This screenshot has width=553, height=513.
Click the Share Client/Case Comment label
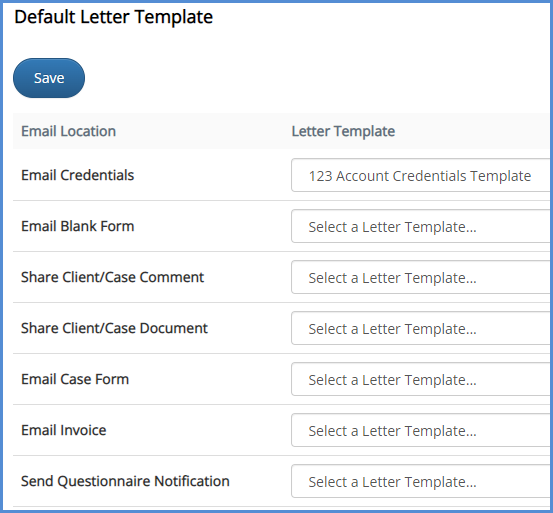(x=113, y=277)
